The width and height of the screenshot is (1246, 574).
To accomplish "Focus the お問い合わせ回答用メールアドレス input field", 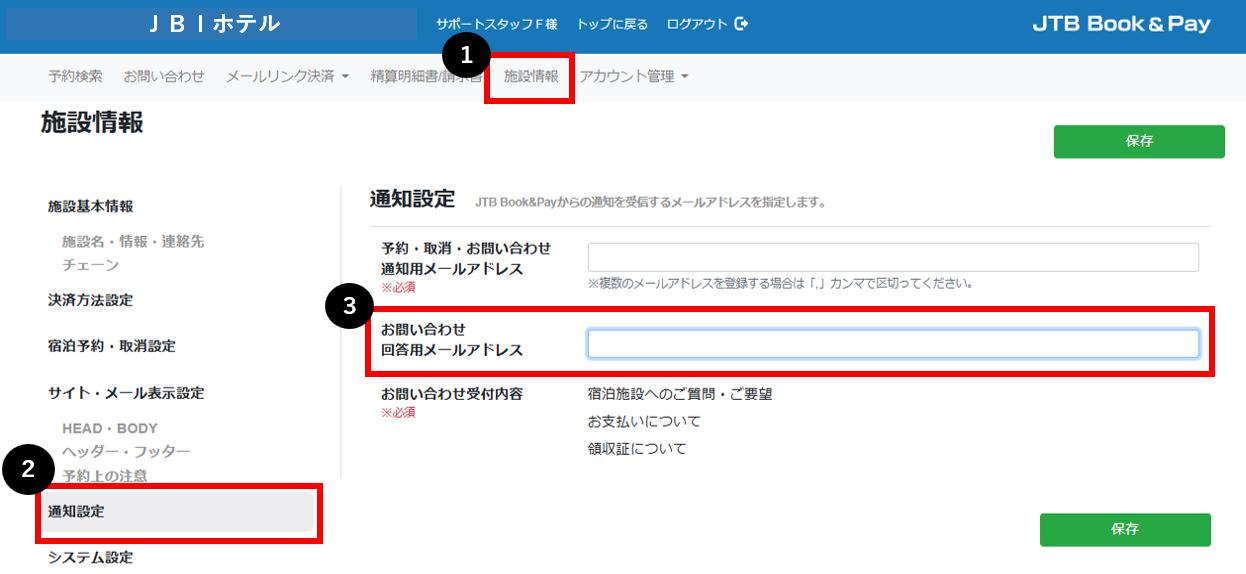I will coord(893,343).
